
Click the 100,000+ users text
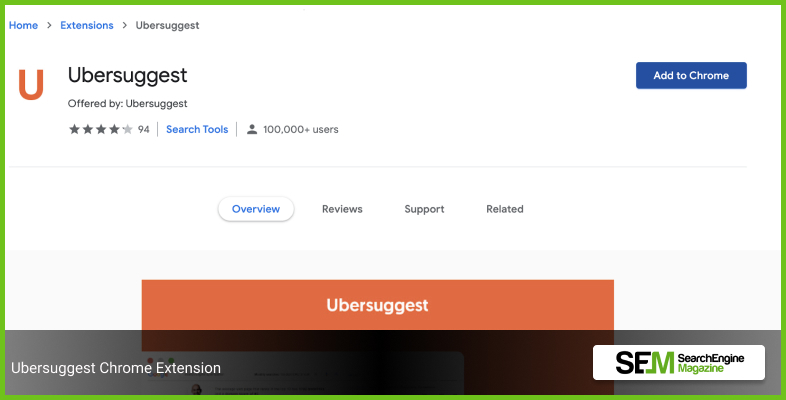[x=301, y=129]
